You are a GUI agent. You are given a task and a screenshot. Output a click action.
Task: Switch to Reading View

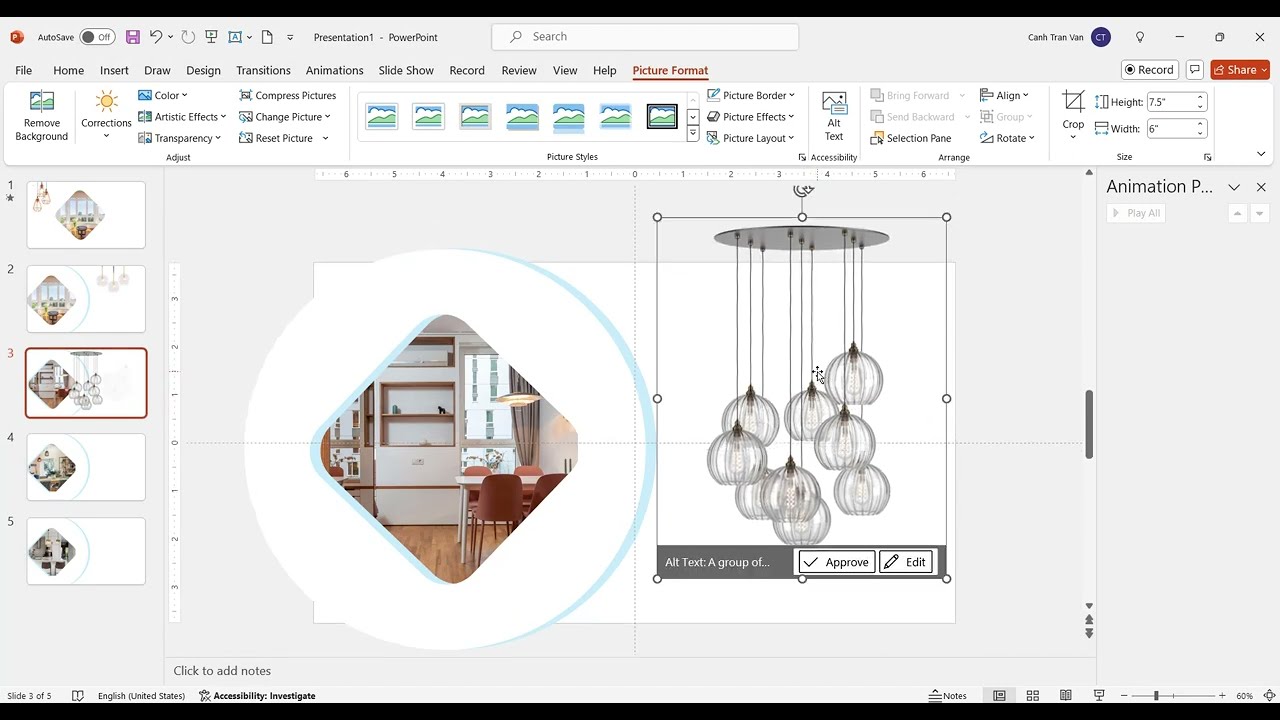[1066, 696]
